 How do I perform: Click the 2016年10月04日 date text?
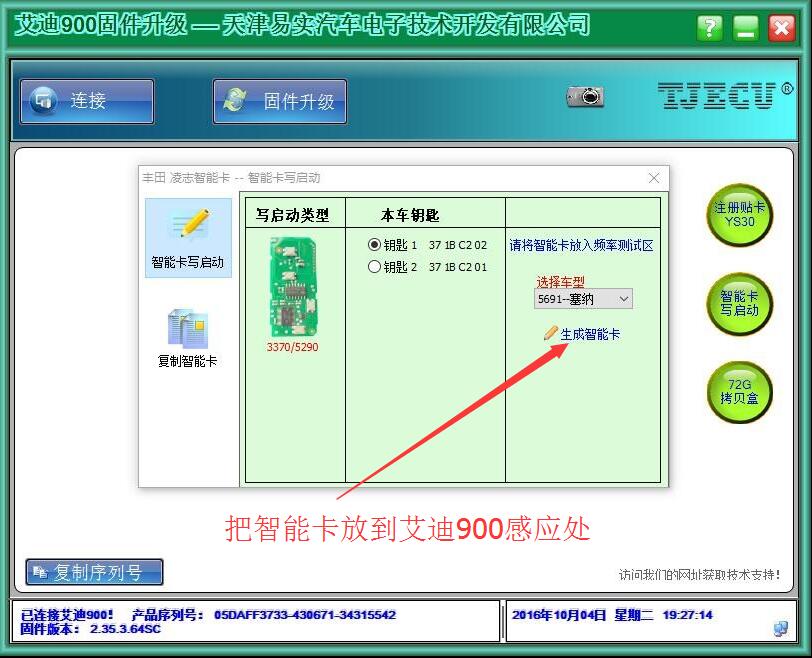coord(559,615)
